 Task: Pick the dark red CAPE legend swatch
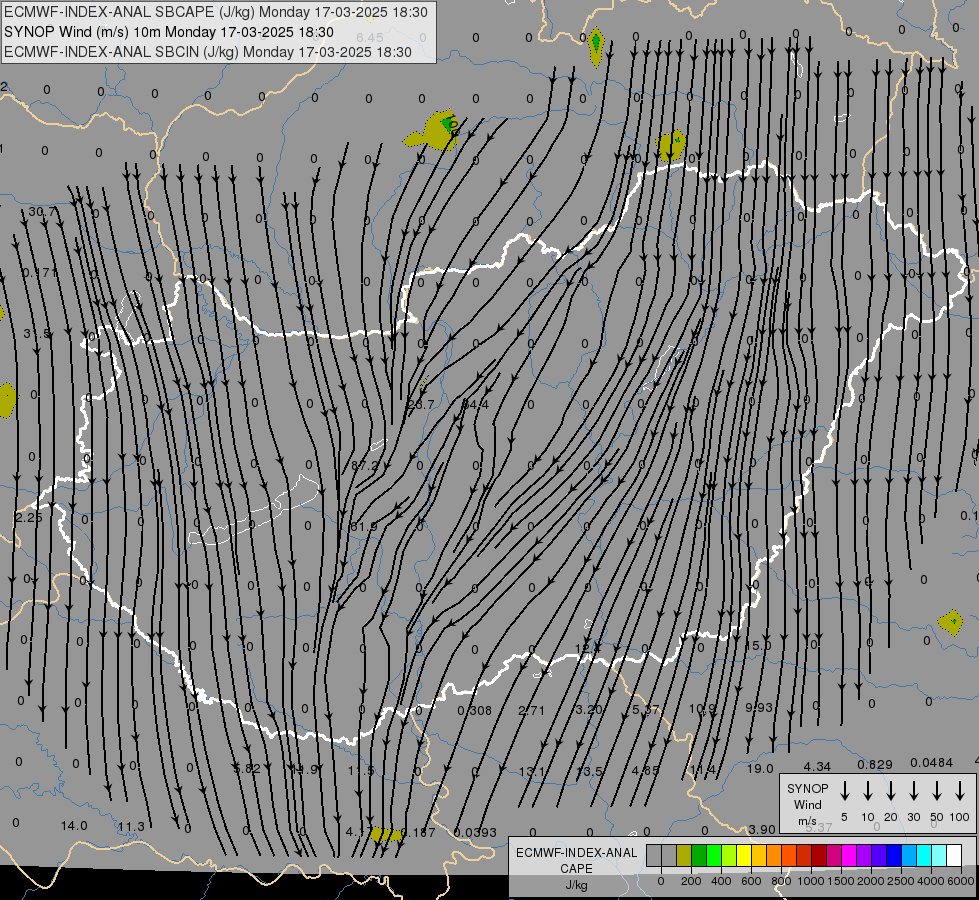(819, 855)
